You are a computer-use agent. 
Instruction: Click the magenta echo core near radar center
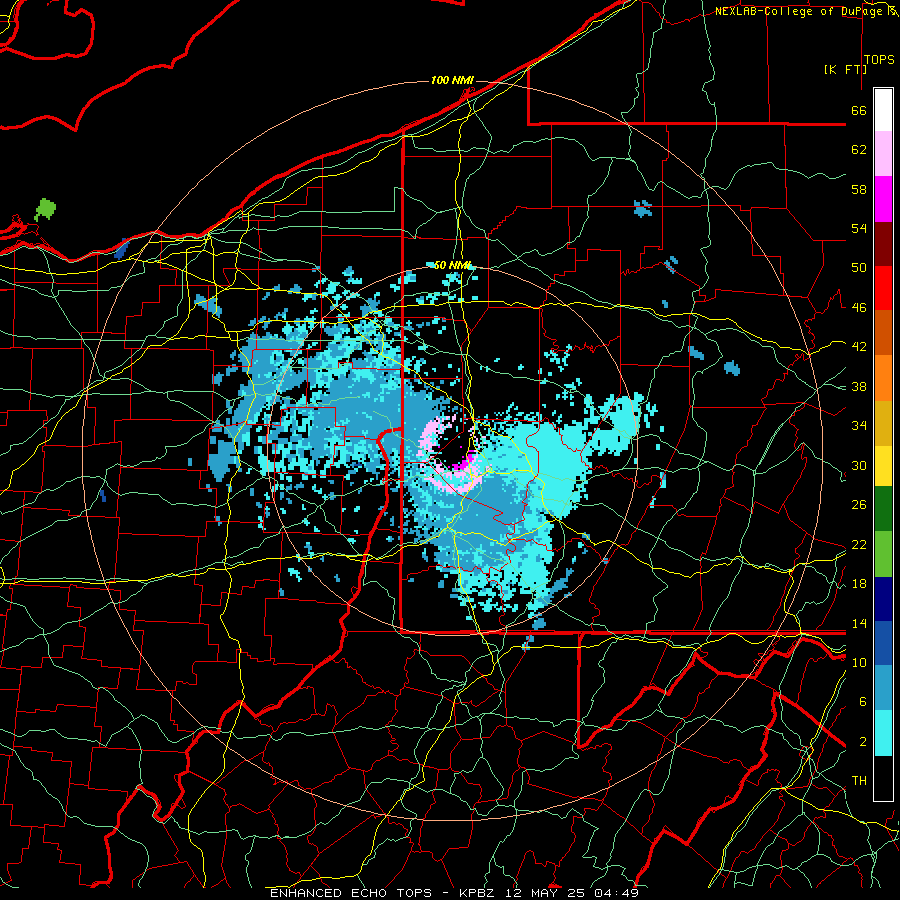coord(464,463)
